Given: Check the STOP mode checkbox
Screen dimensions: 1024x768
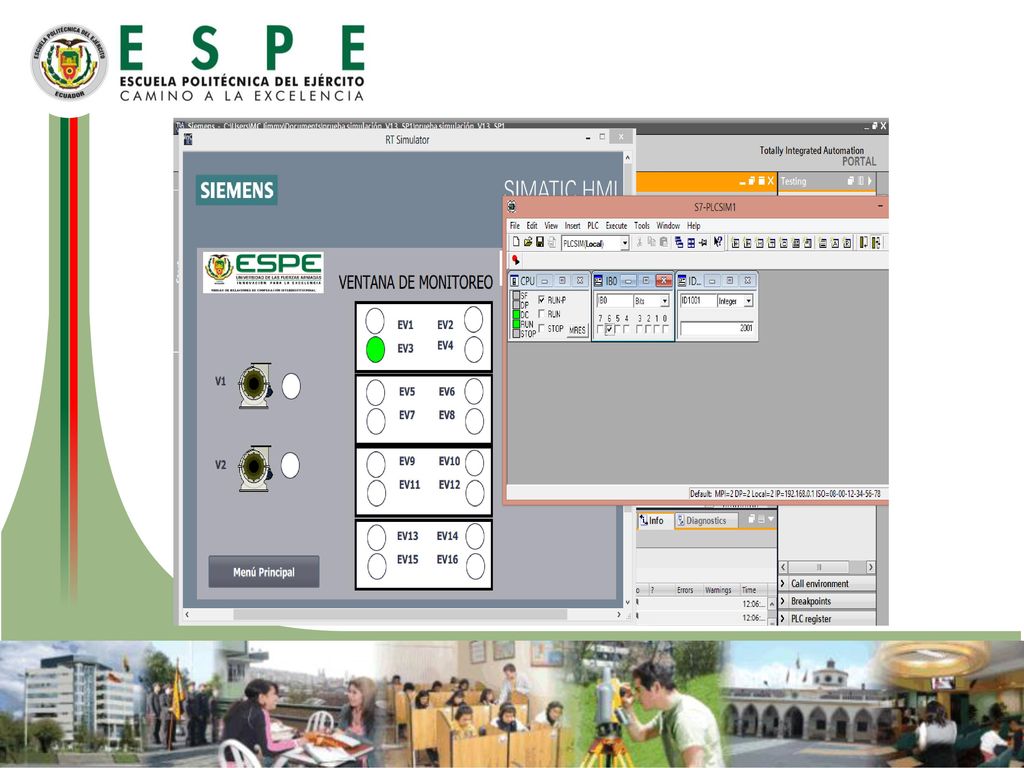Looking at the screenshot, I should (541, 328).
